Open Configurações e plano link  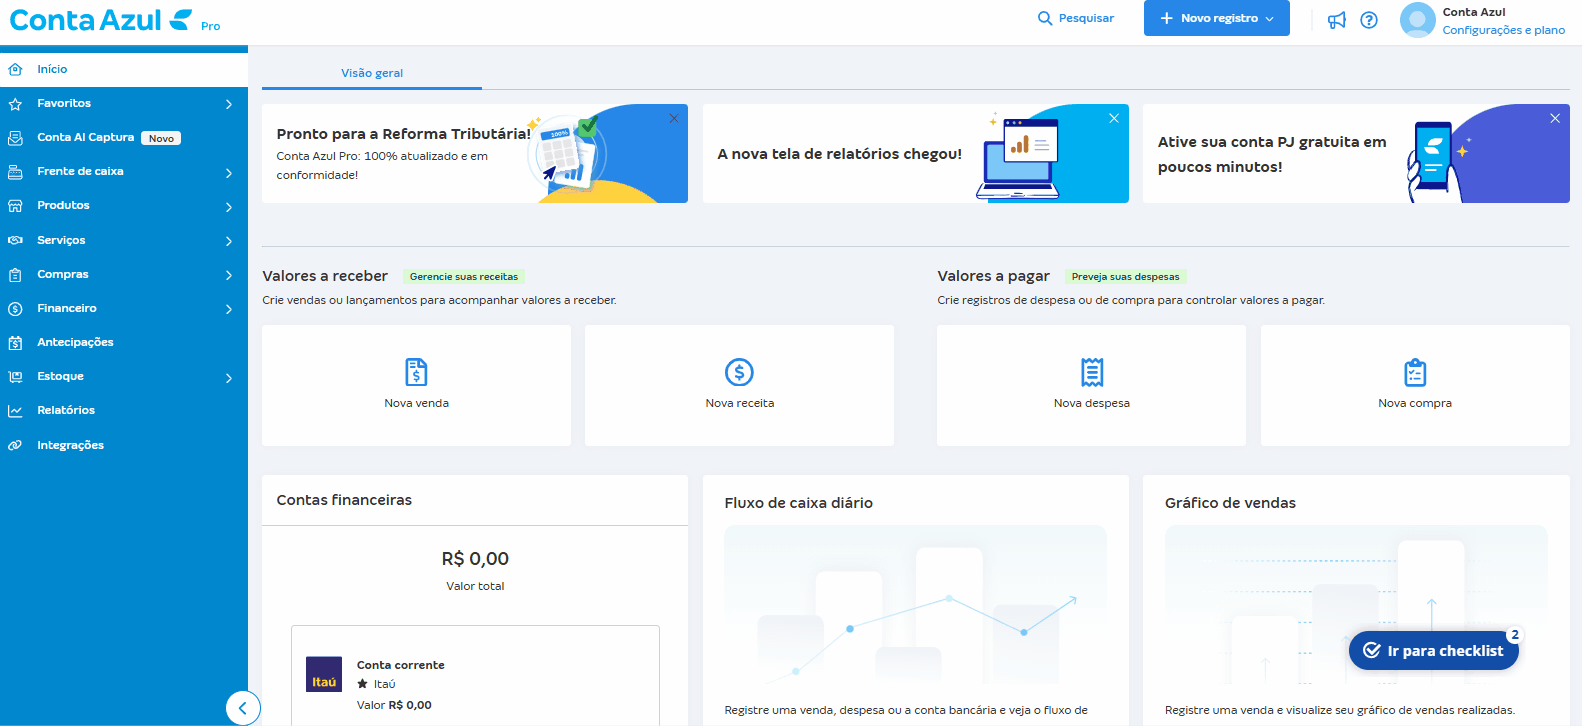(1503, 30)
